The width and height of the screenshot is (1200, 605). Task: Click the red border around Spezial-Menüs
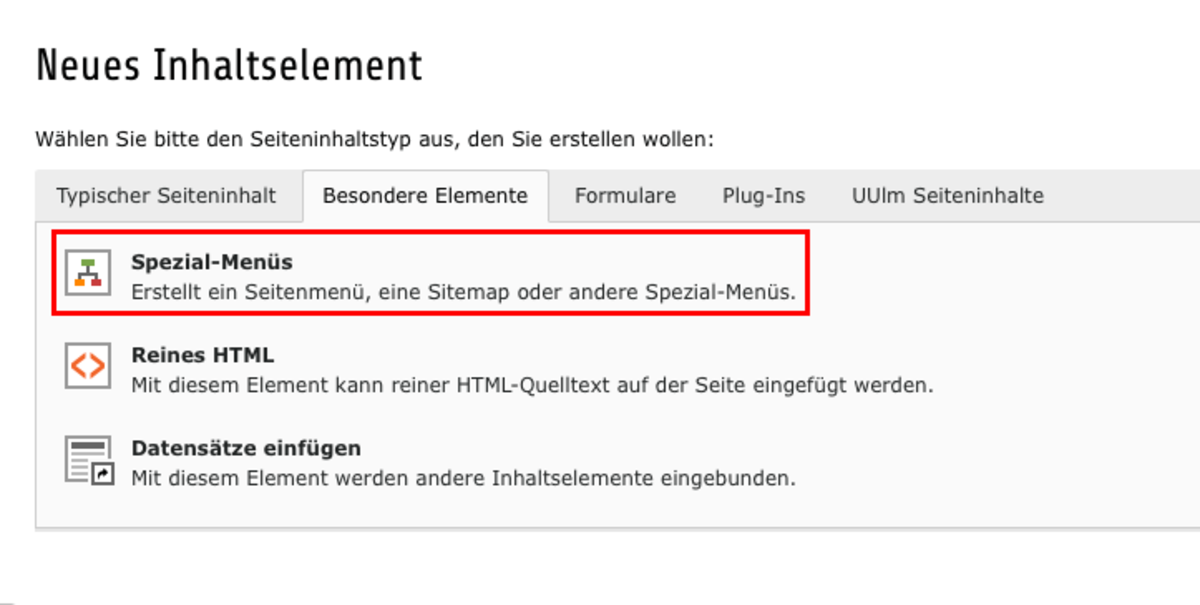click(x=808, y=273)
